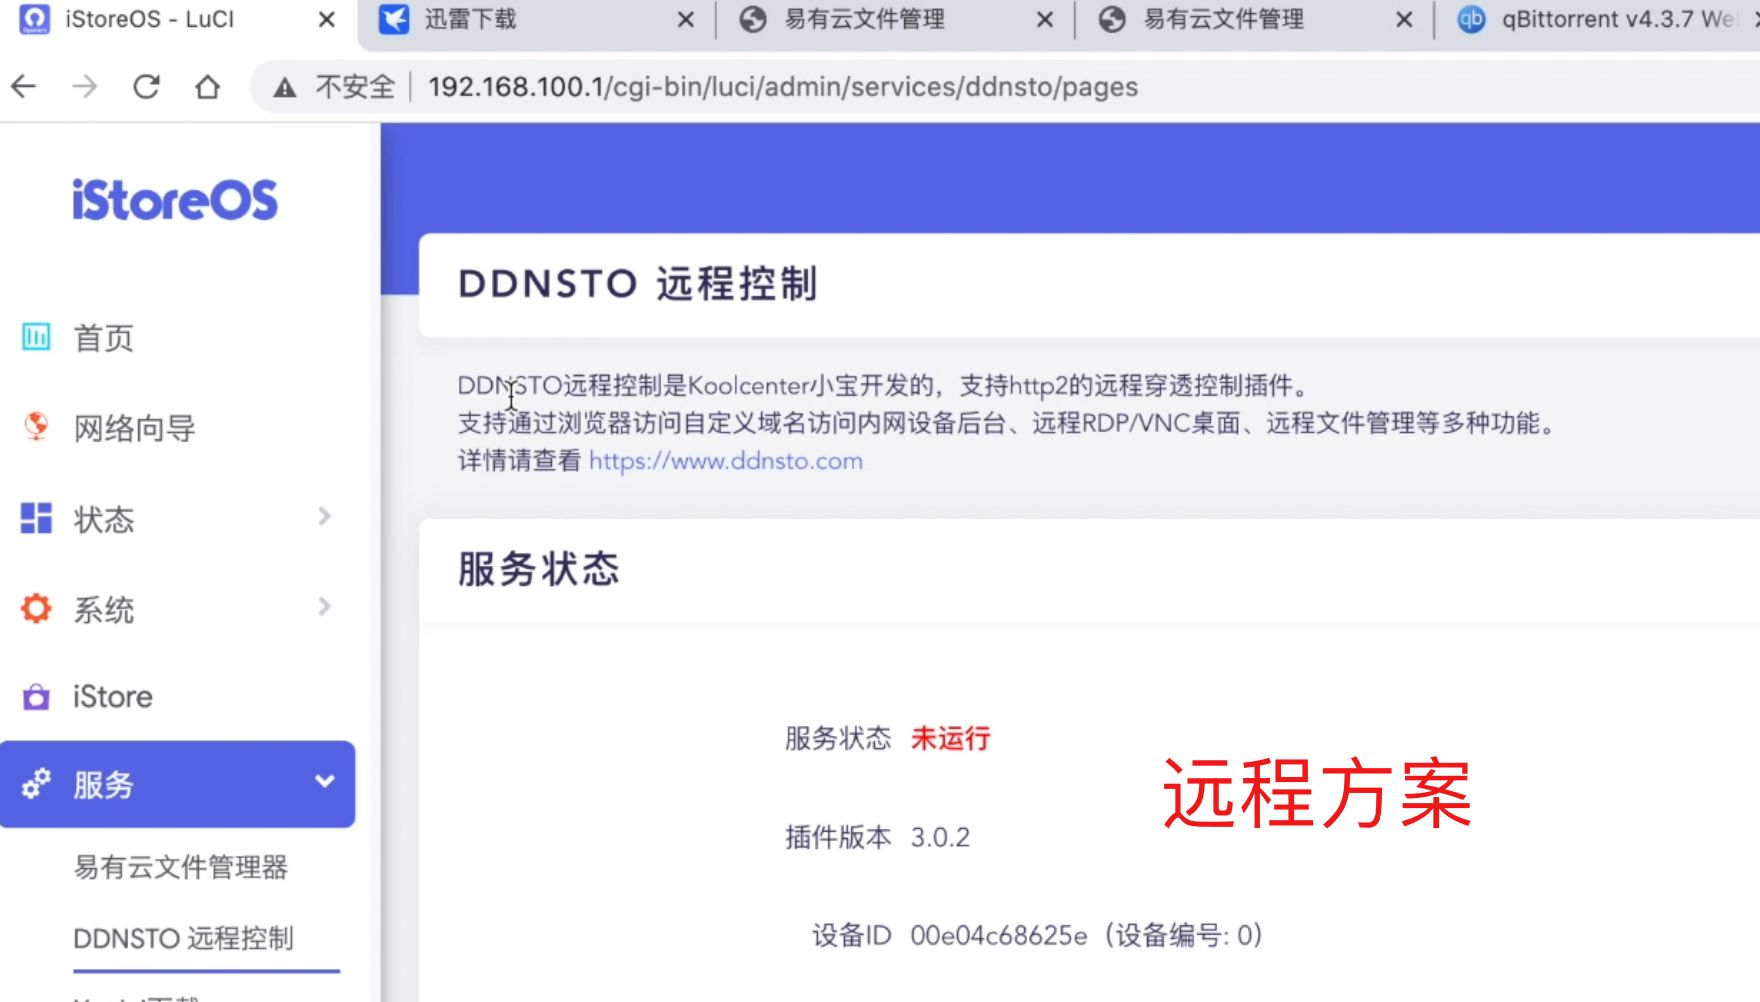This screenshot has width=1760, height=1002.
Task: Reload the page with the refresh icon
Action: (146, 87)
